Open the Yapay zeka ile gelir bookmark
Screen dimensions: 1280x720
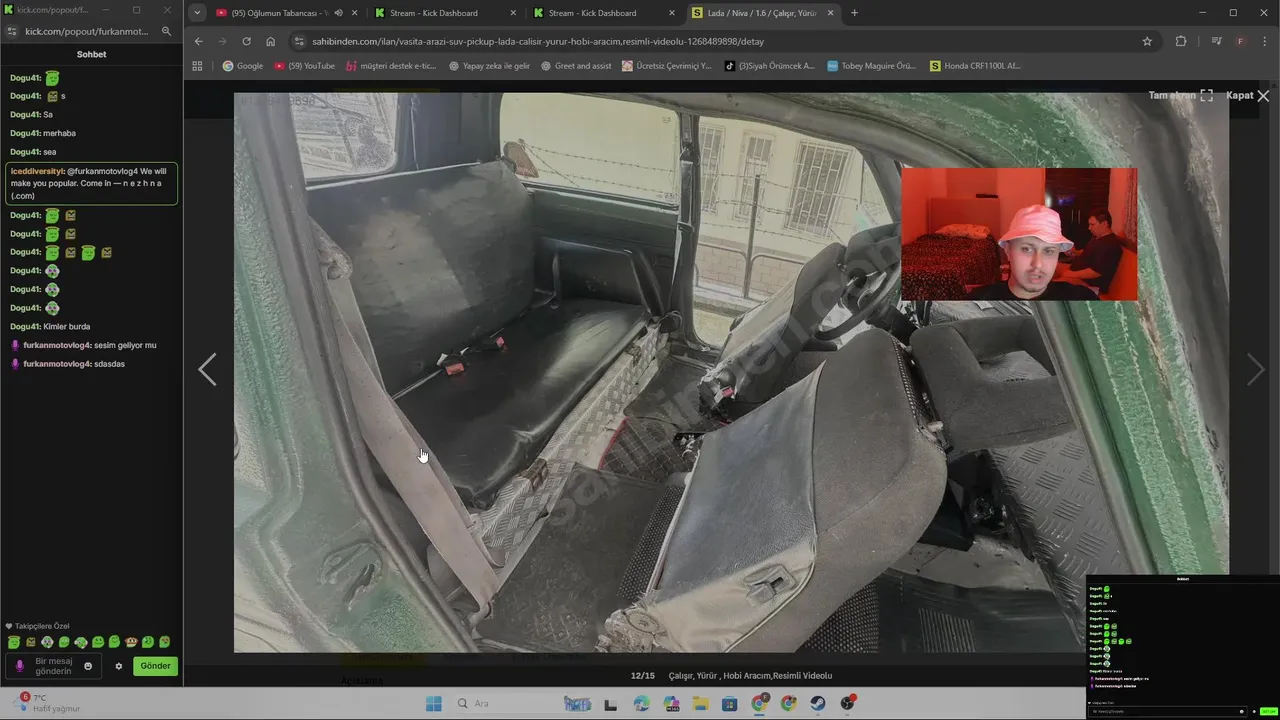tap(489, 66)
